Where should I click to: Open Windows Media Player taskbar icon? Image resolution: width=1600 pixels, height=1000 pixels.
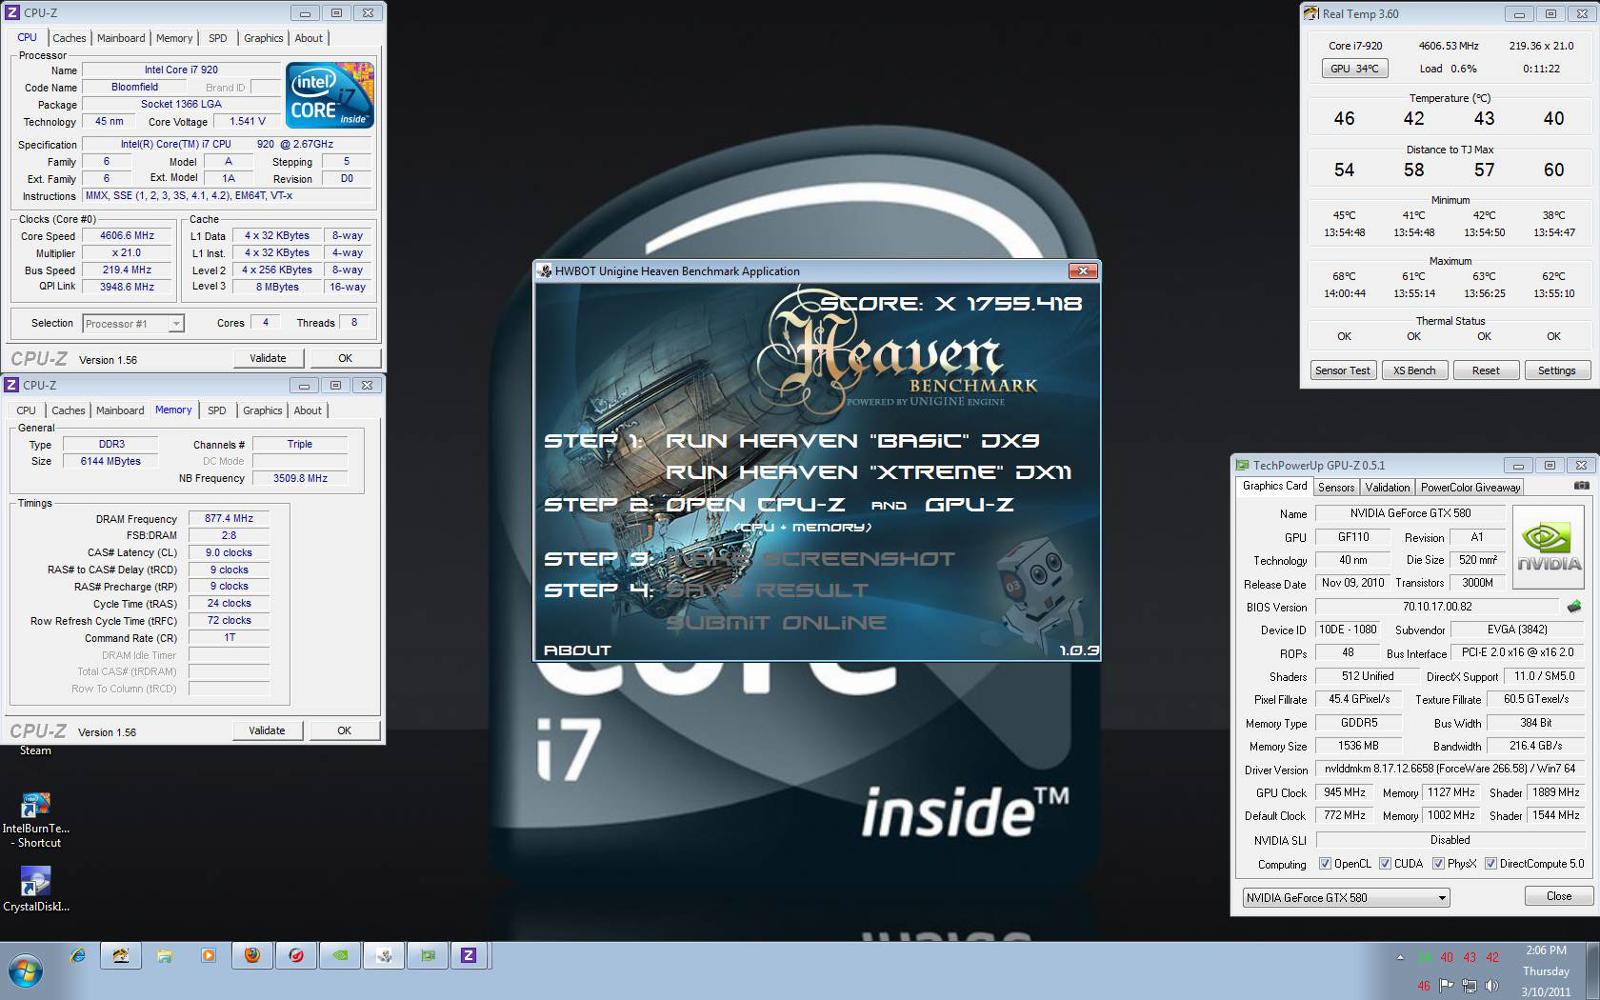click(x=208, y=956)
